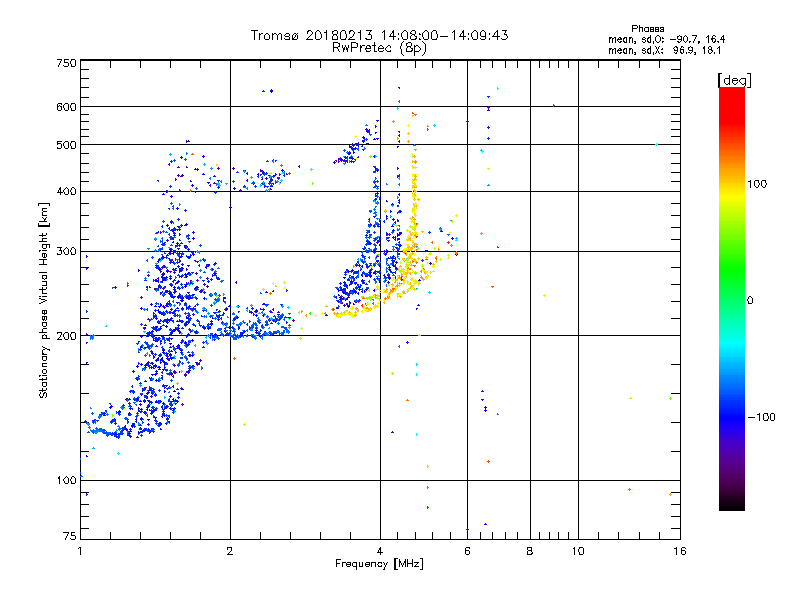Click the plot title "Tromsø 20180213 14:08:00-14:09:43"
Image resolution: width=800 pixels, height=600 pixels.
pos(379,35)
